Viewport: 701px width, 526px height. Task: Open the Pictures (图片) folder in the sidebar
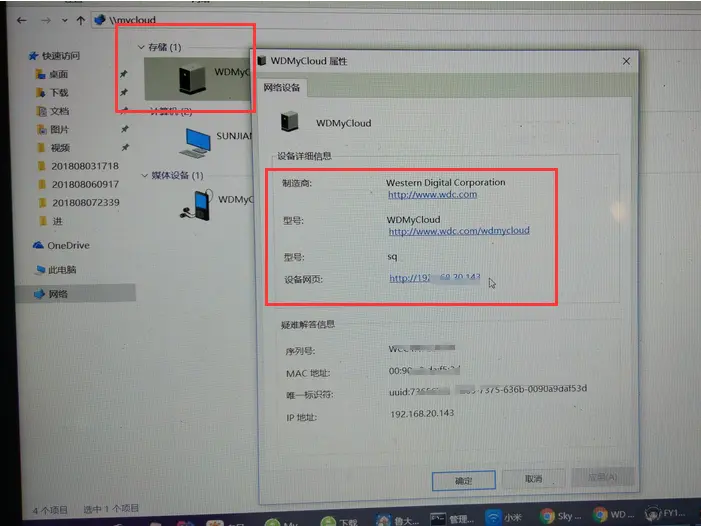coord(53,130)
